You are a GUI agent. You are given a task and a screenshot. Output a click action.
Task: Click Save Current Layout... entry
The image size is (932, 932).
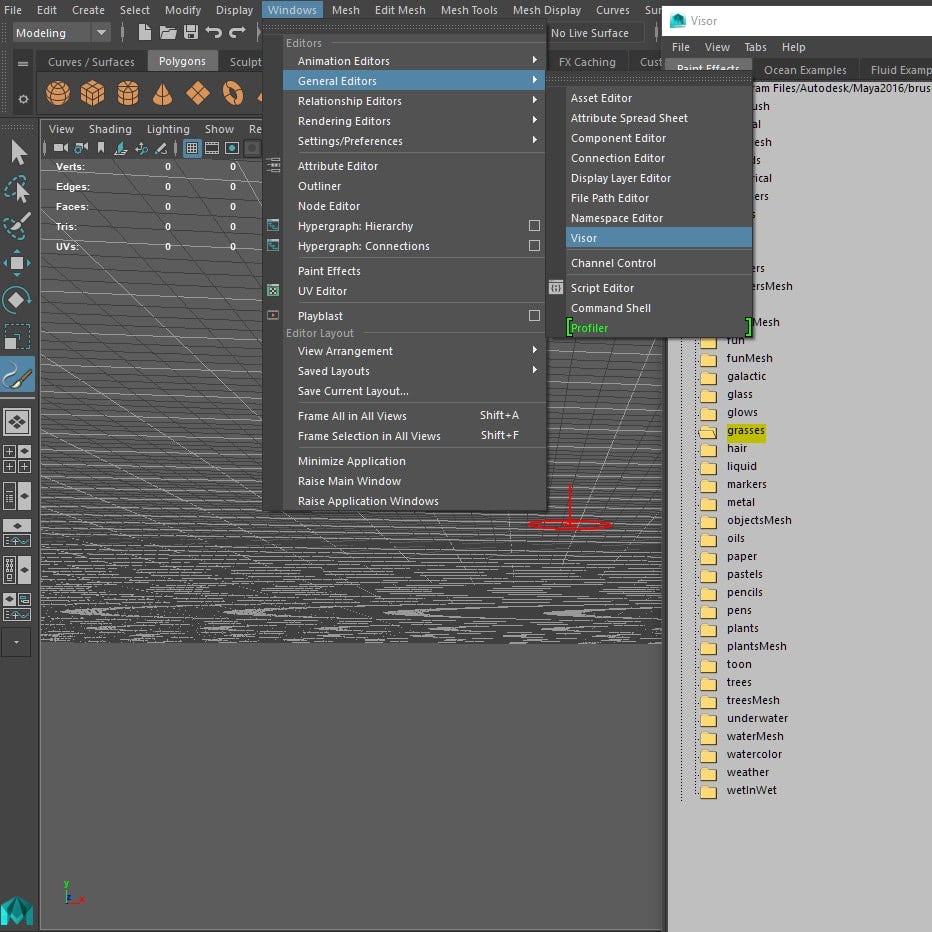(x=414, y=391)
